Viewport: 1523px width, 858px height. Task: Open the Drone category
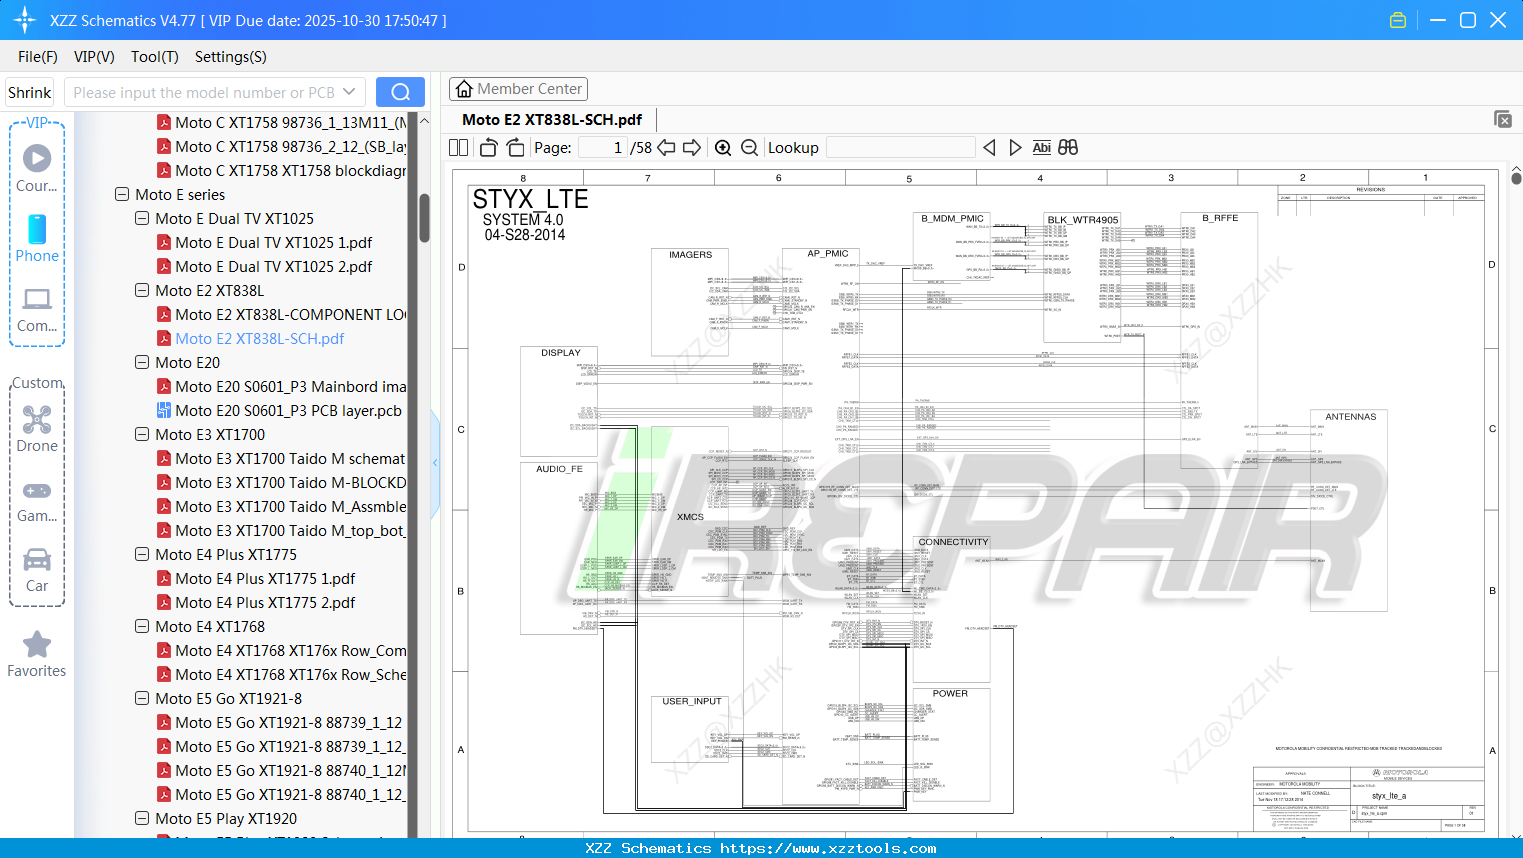coord(37,429)
